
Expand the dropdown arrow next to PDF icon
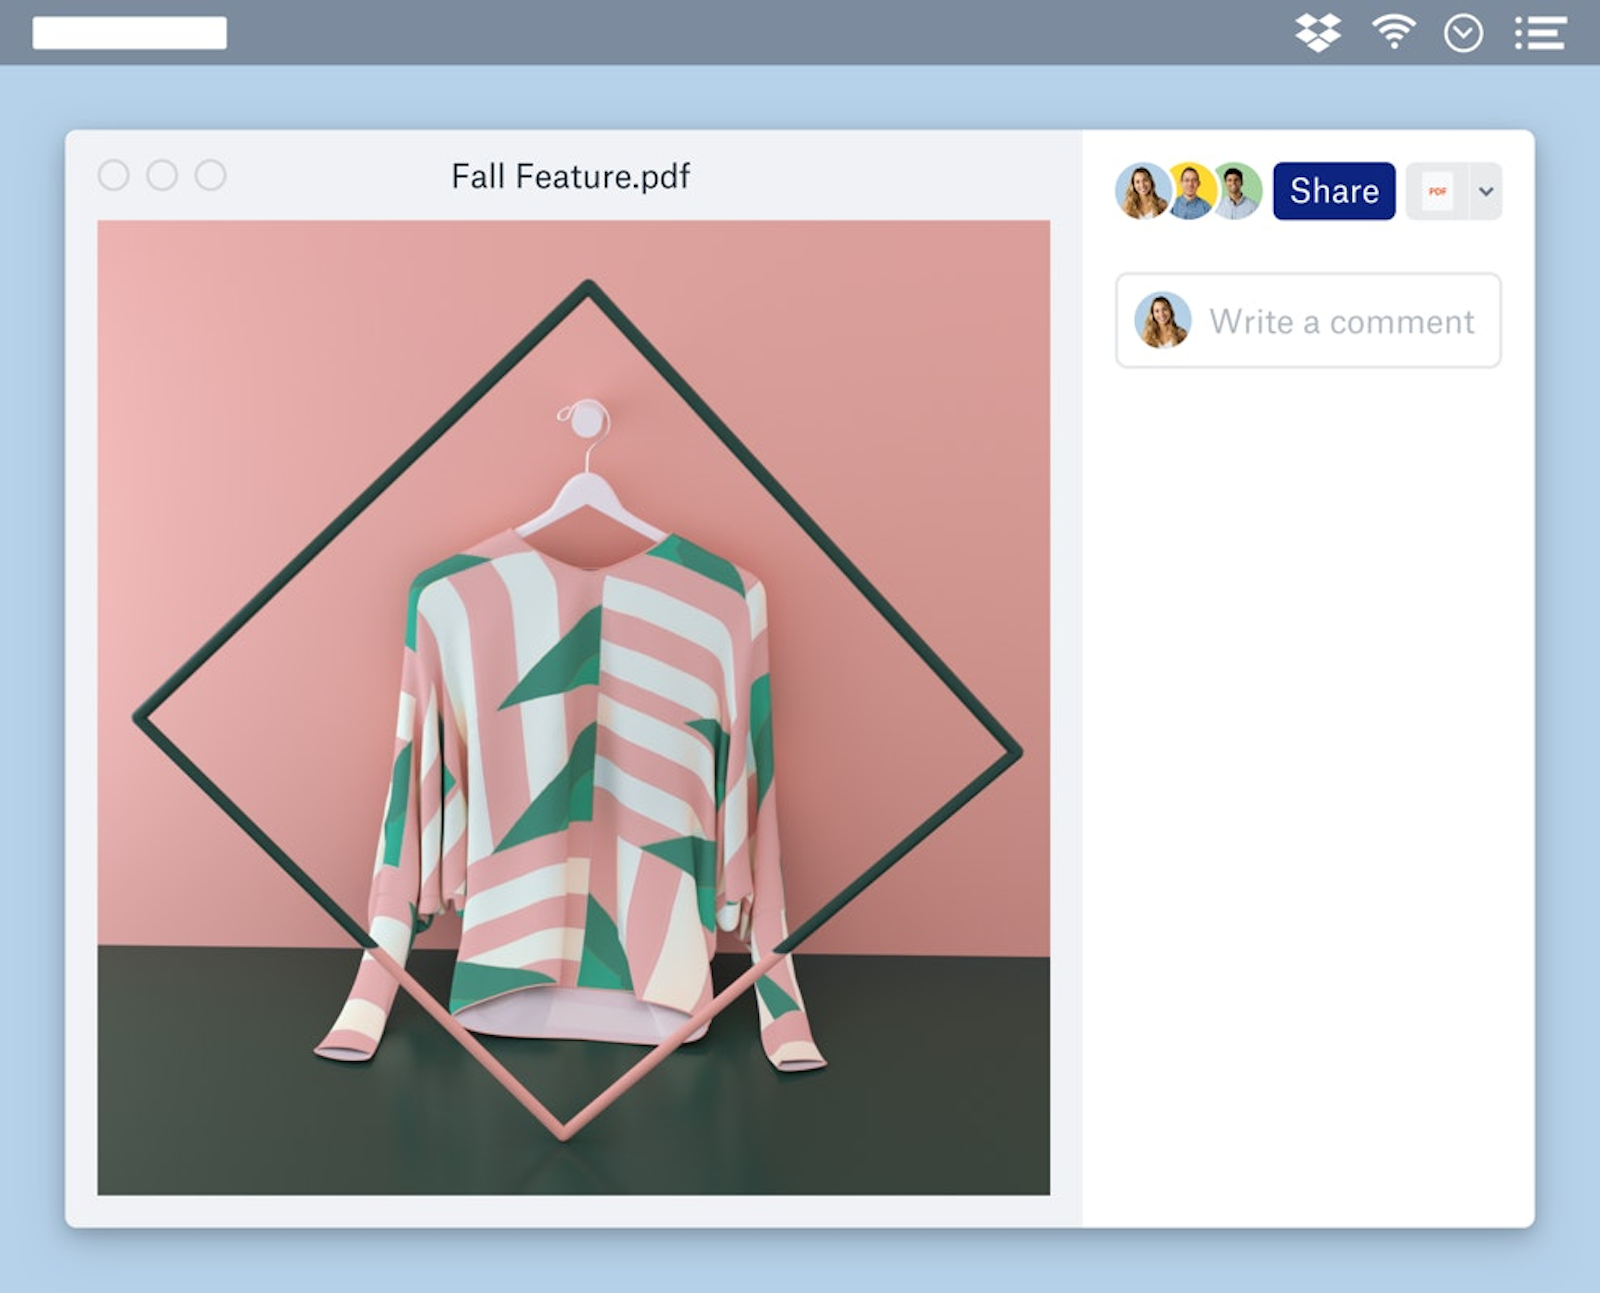coord(1486,191)
